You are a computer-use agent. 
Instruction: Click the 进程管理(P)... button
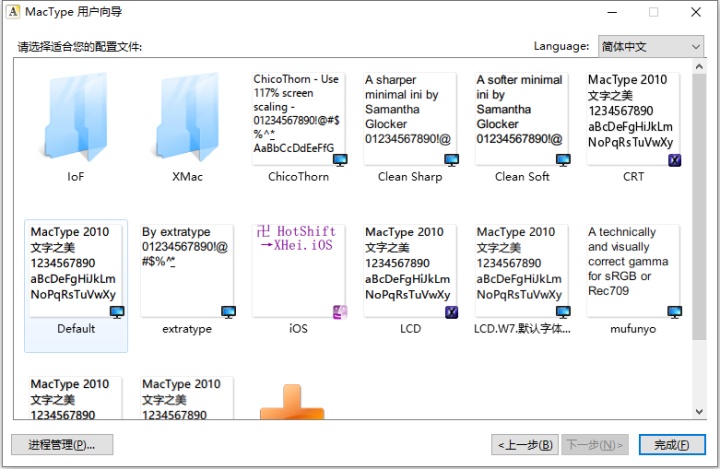click(x=62, y=445)
